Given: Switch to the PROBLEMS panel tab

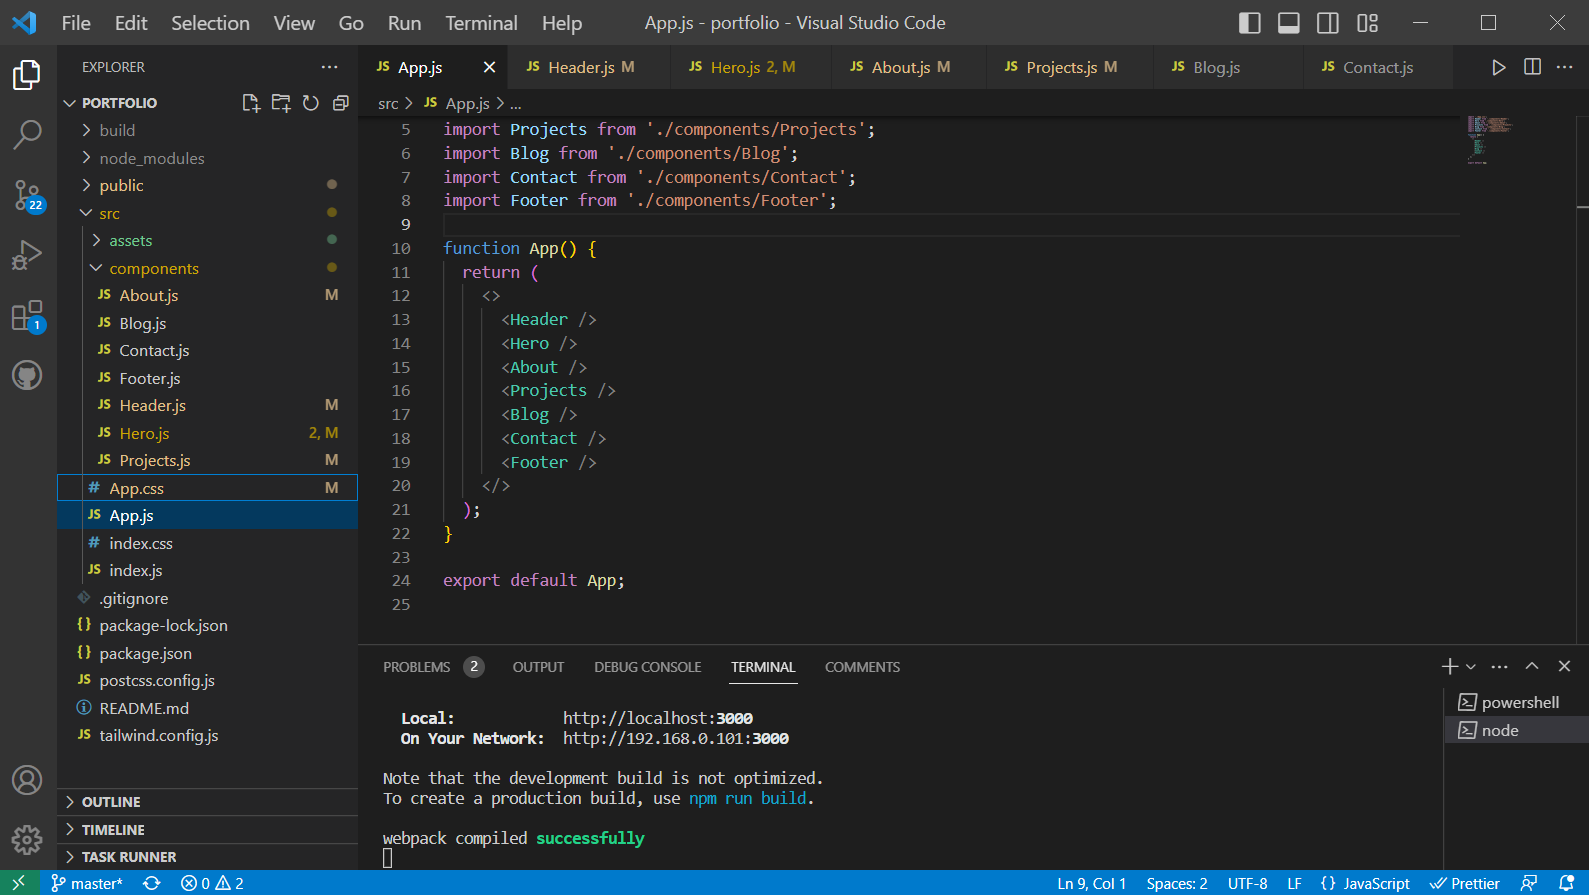Looking at the screenshot, I should pyautogui.click(x=433, y=667).
